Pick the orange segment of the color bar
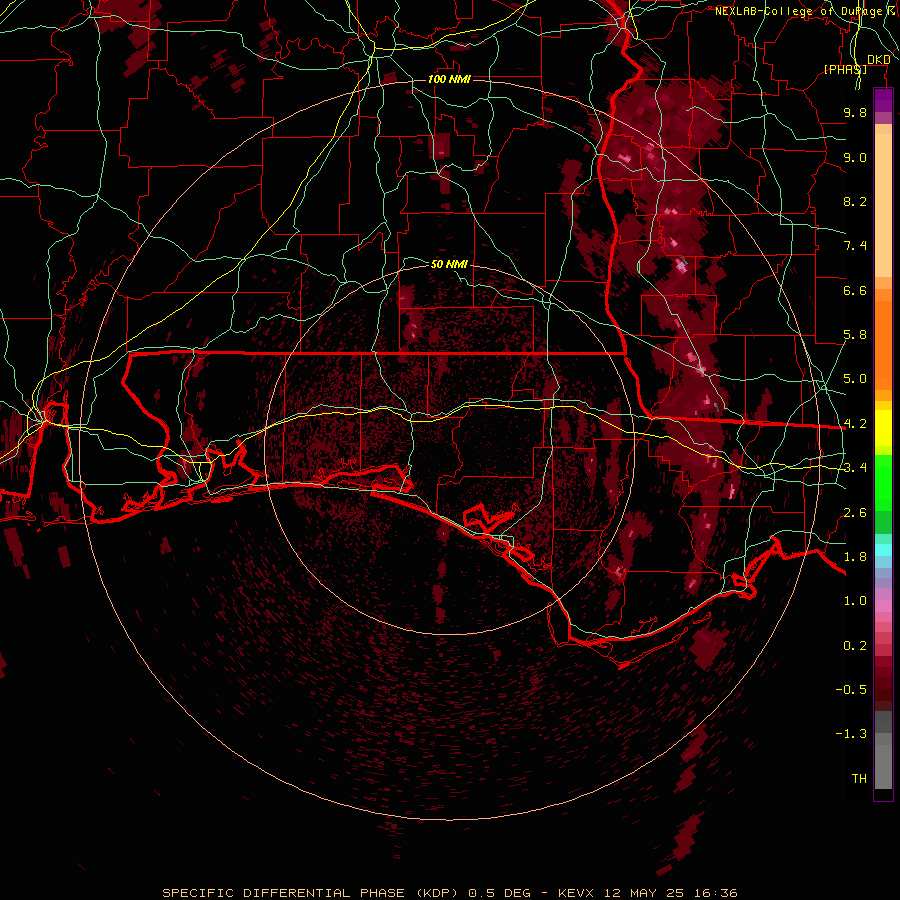900x900 pixels. click(883, 339)
